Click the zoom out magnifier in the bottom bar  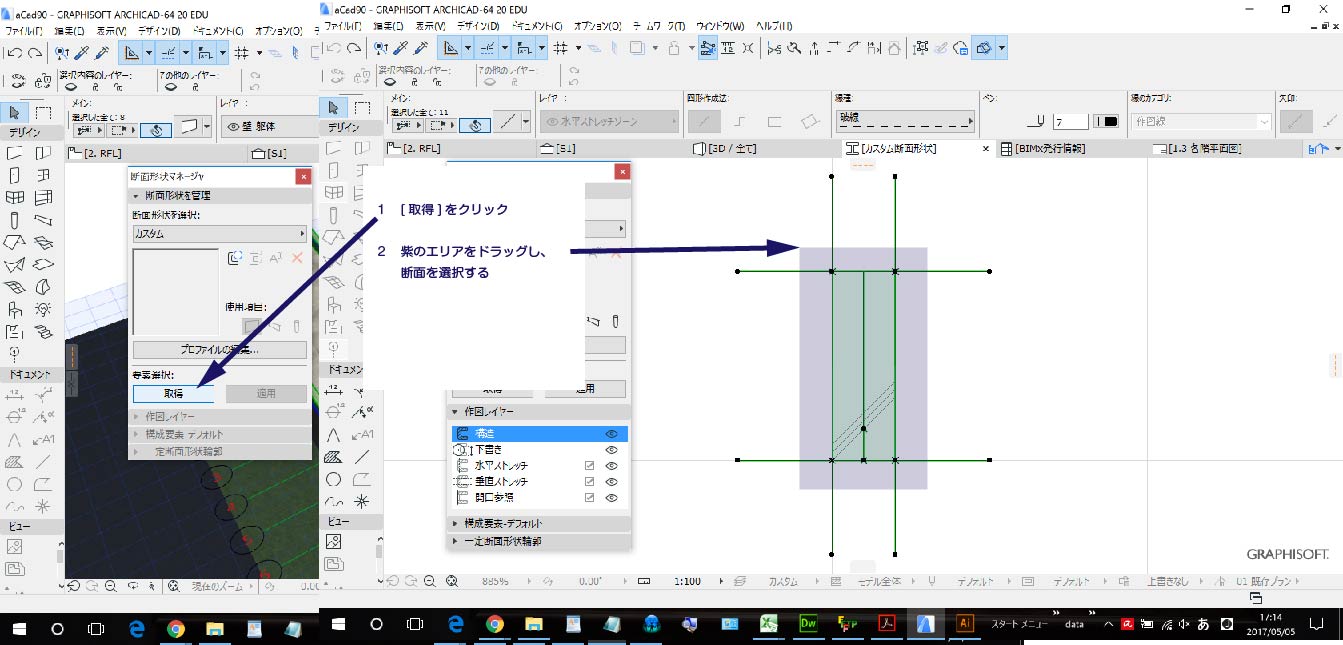[x=430, y=581]
